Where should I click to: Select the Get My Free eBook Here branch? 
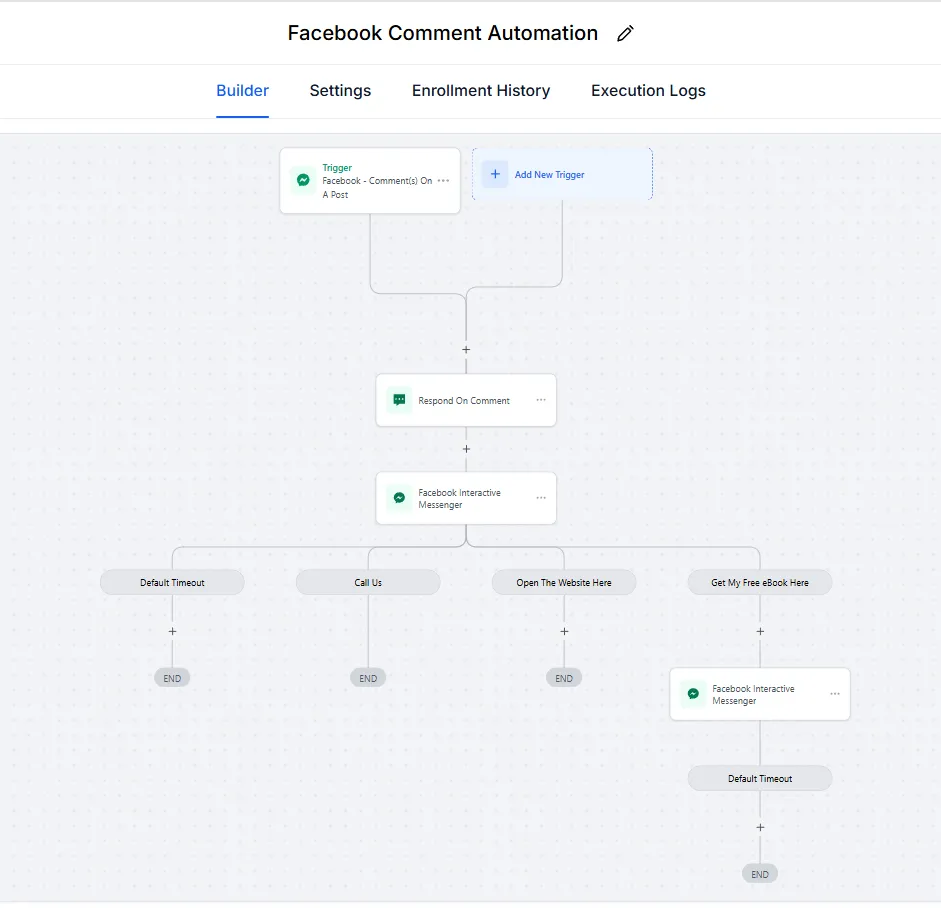760,582
